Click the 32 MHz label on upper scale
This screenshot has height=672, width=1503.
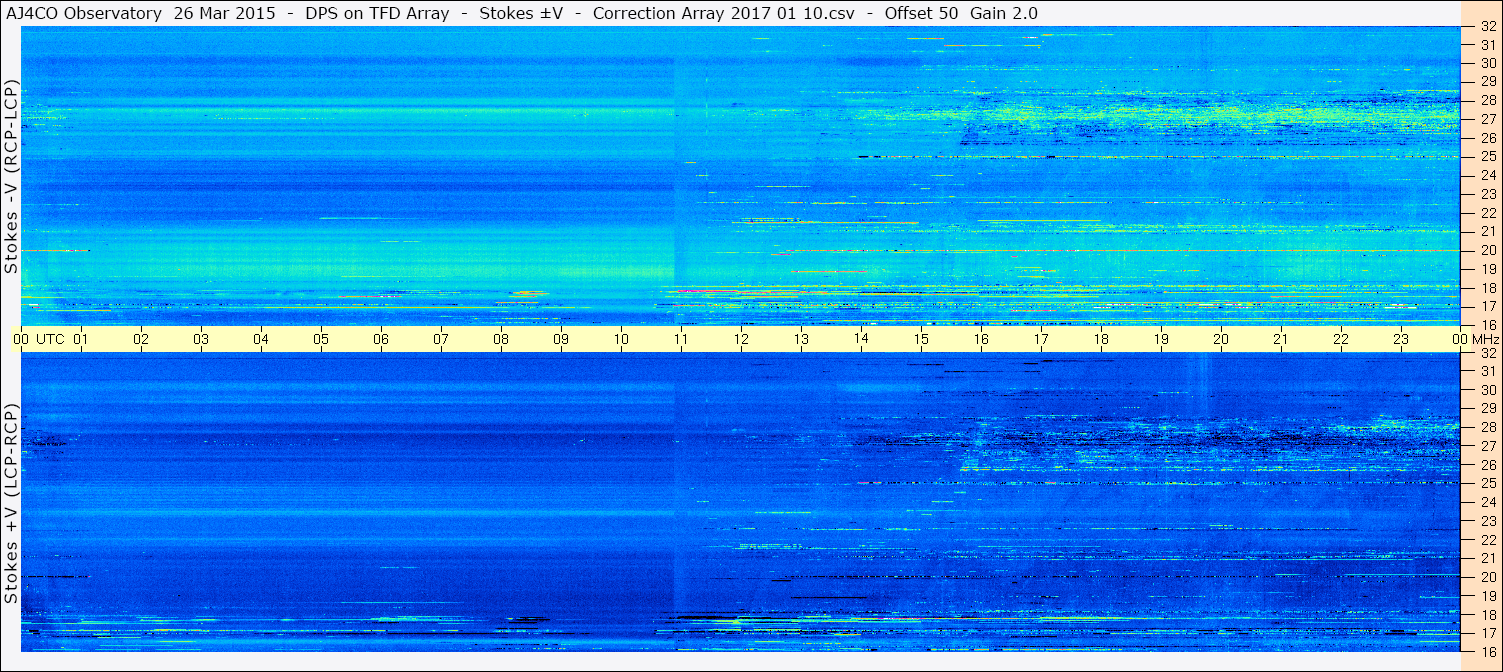1487,26
